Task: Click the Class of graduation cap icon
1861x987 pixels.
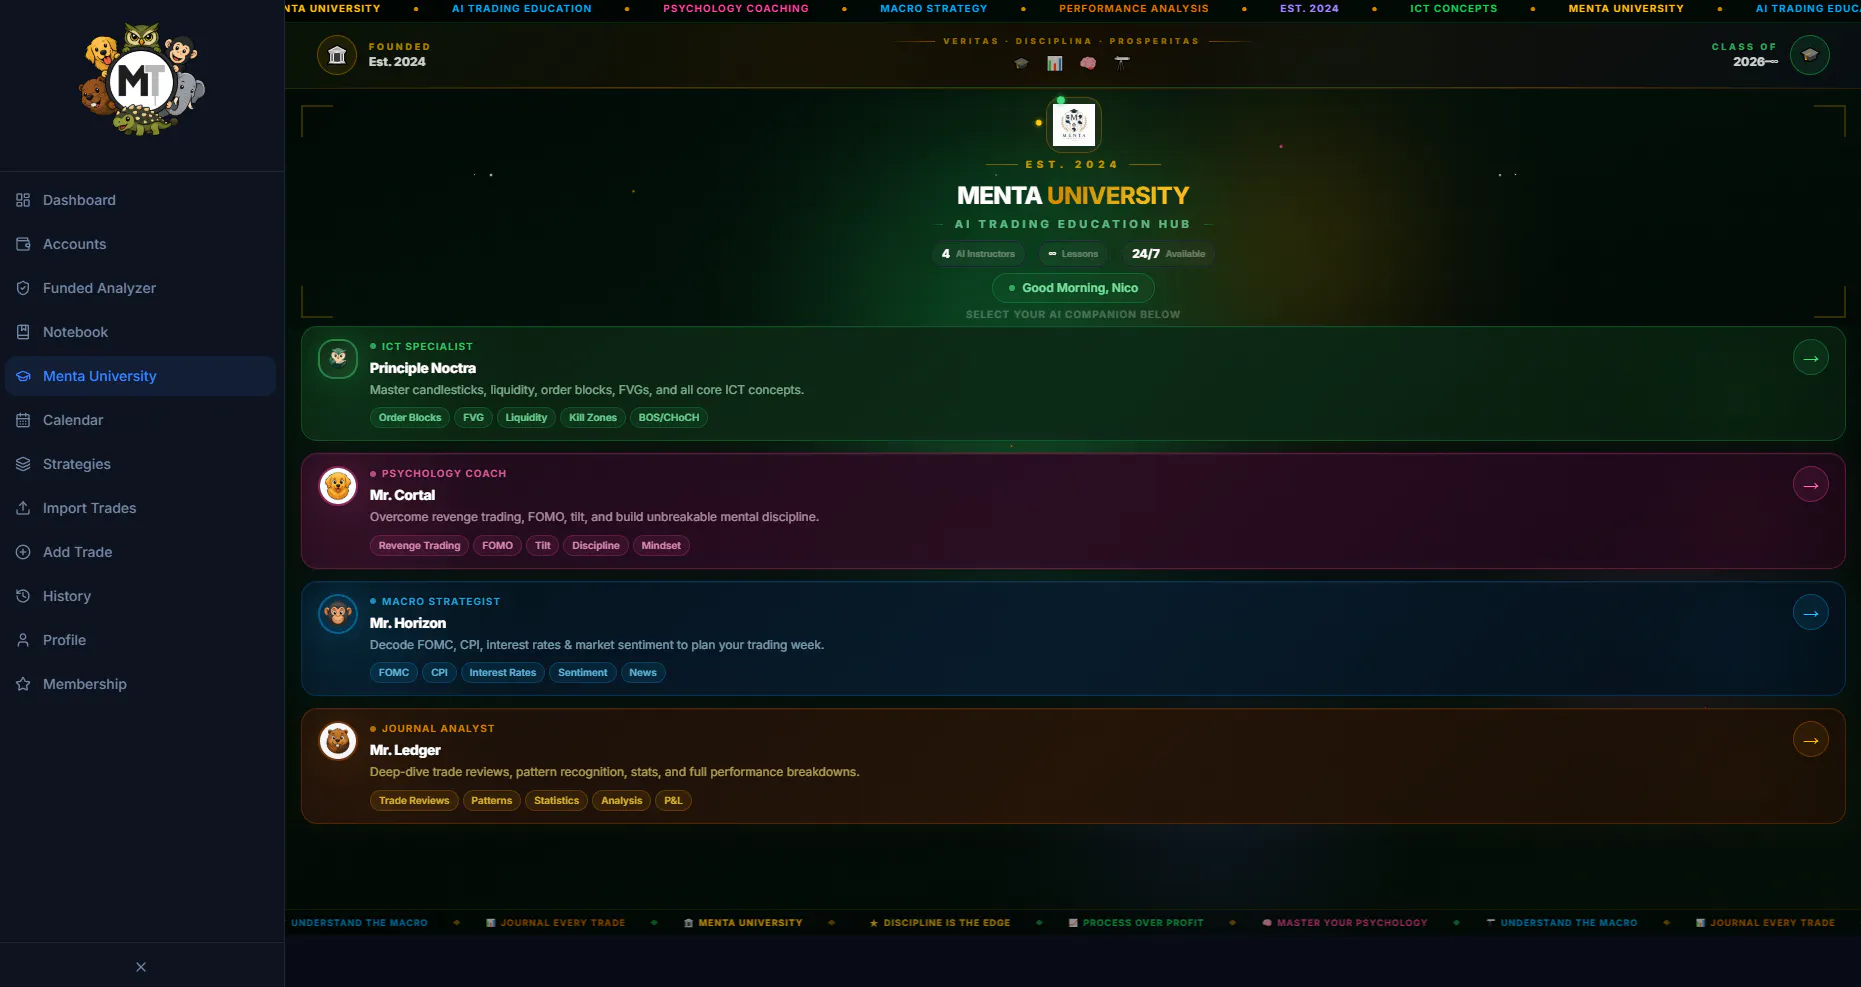Action: click(1809, 55)
